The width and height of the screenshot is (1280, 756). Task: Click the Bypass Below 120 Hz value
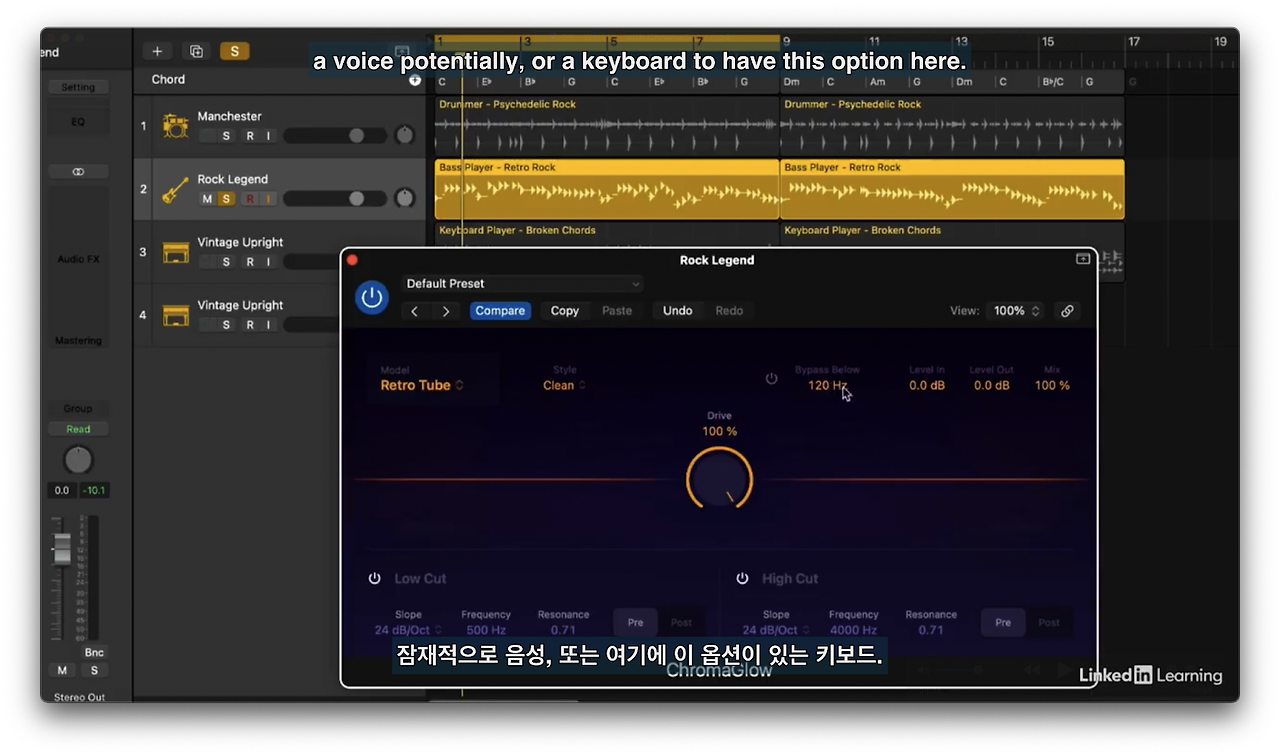click(x=827, y=386)
